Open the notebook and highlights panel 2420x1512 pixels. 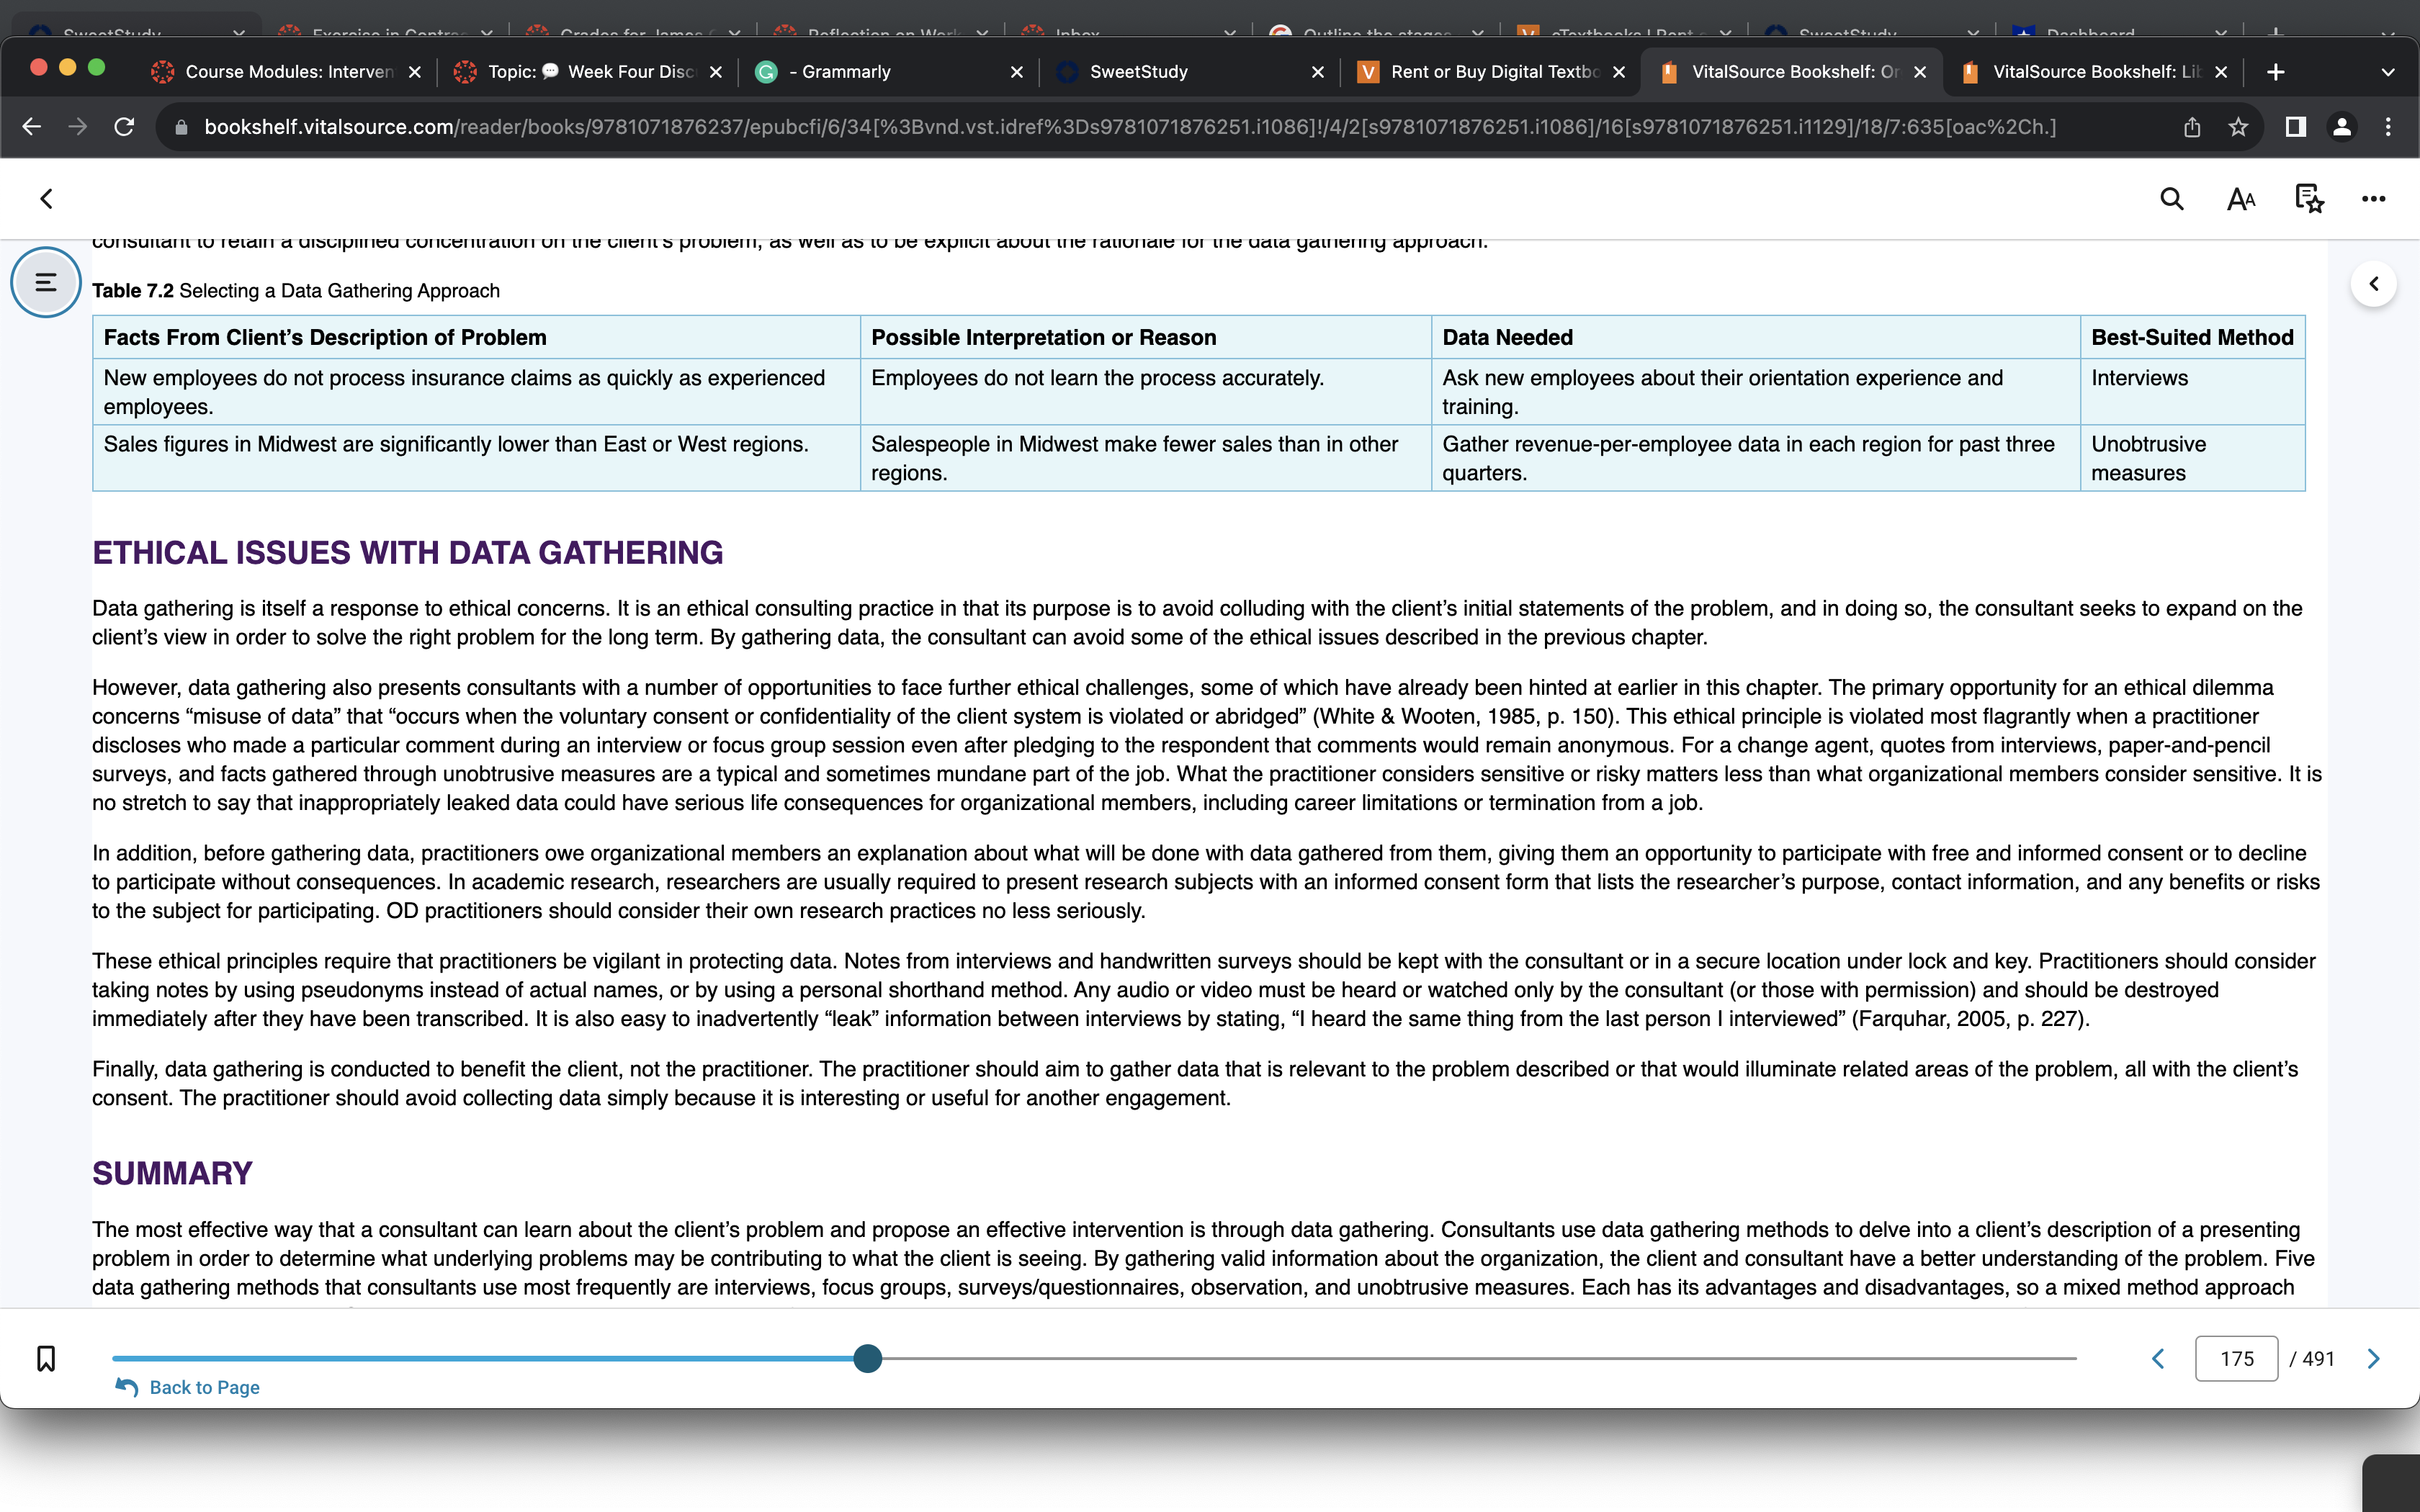click(x=2308, y=199)
